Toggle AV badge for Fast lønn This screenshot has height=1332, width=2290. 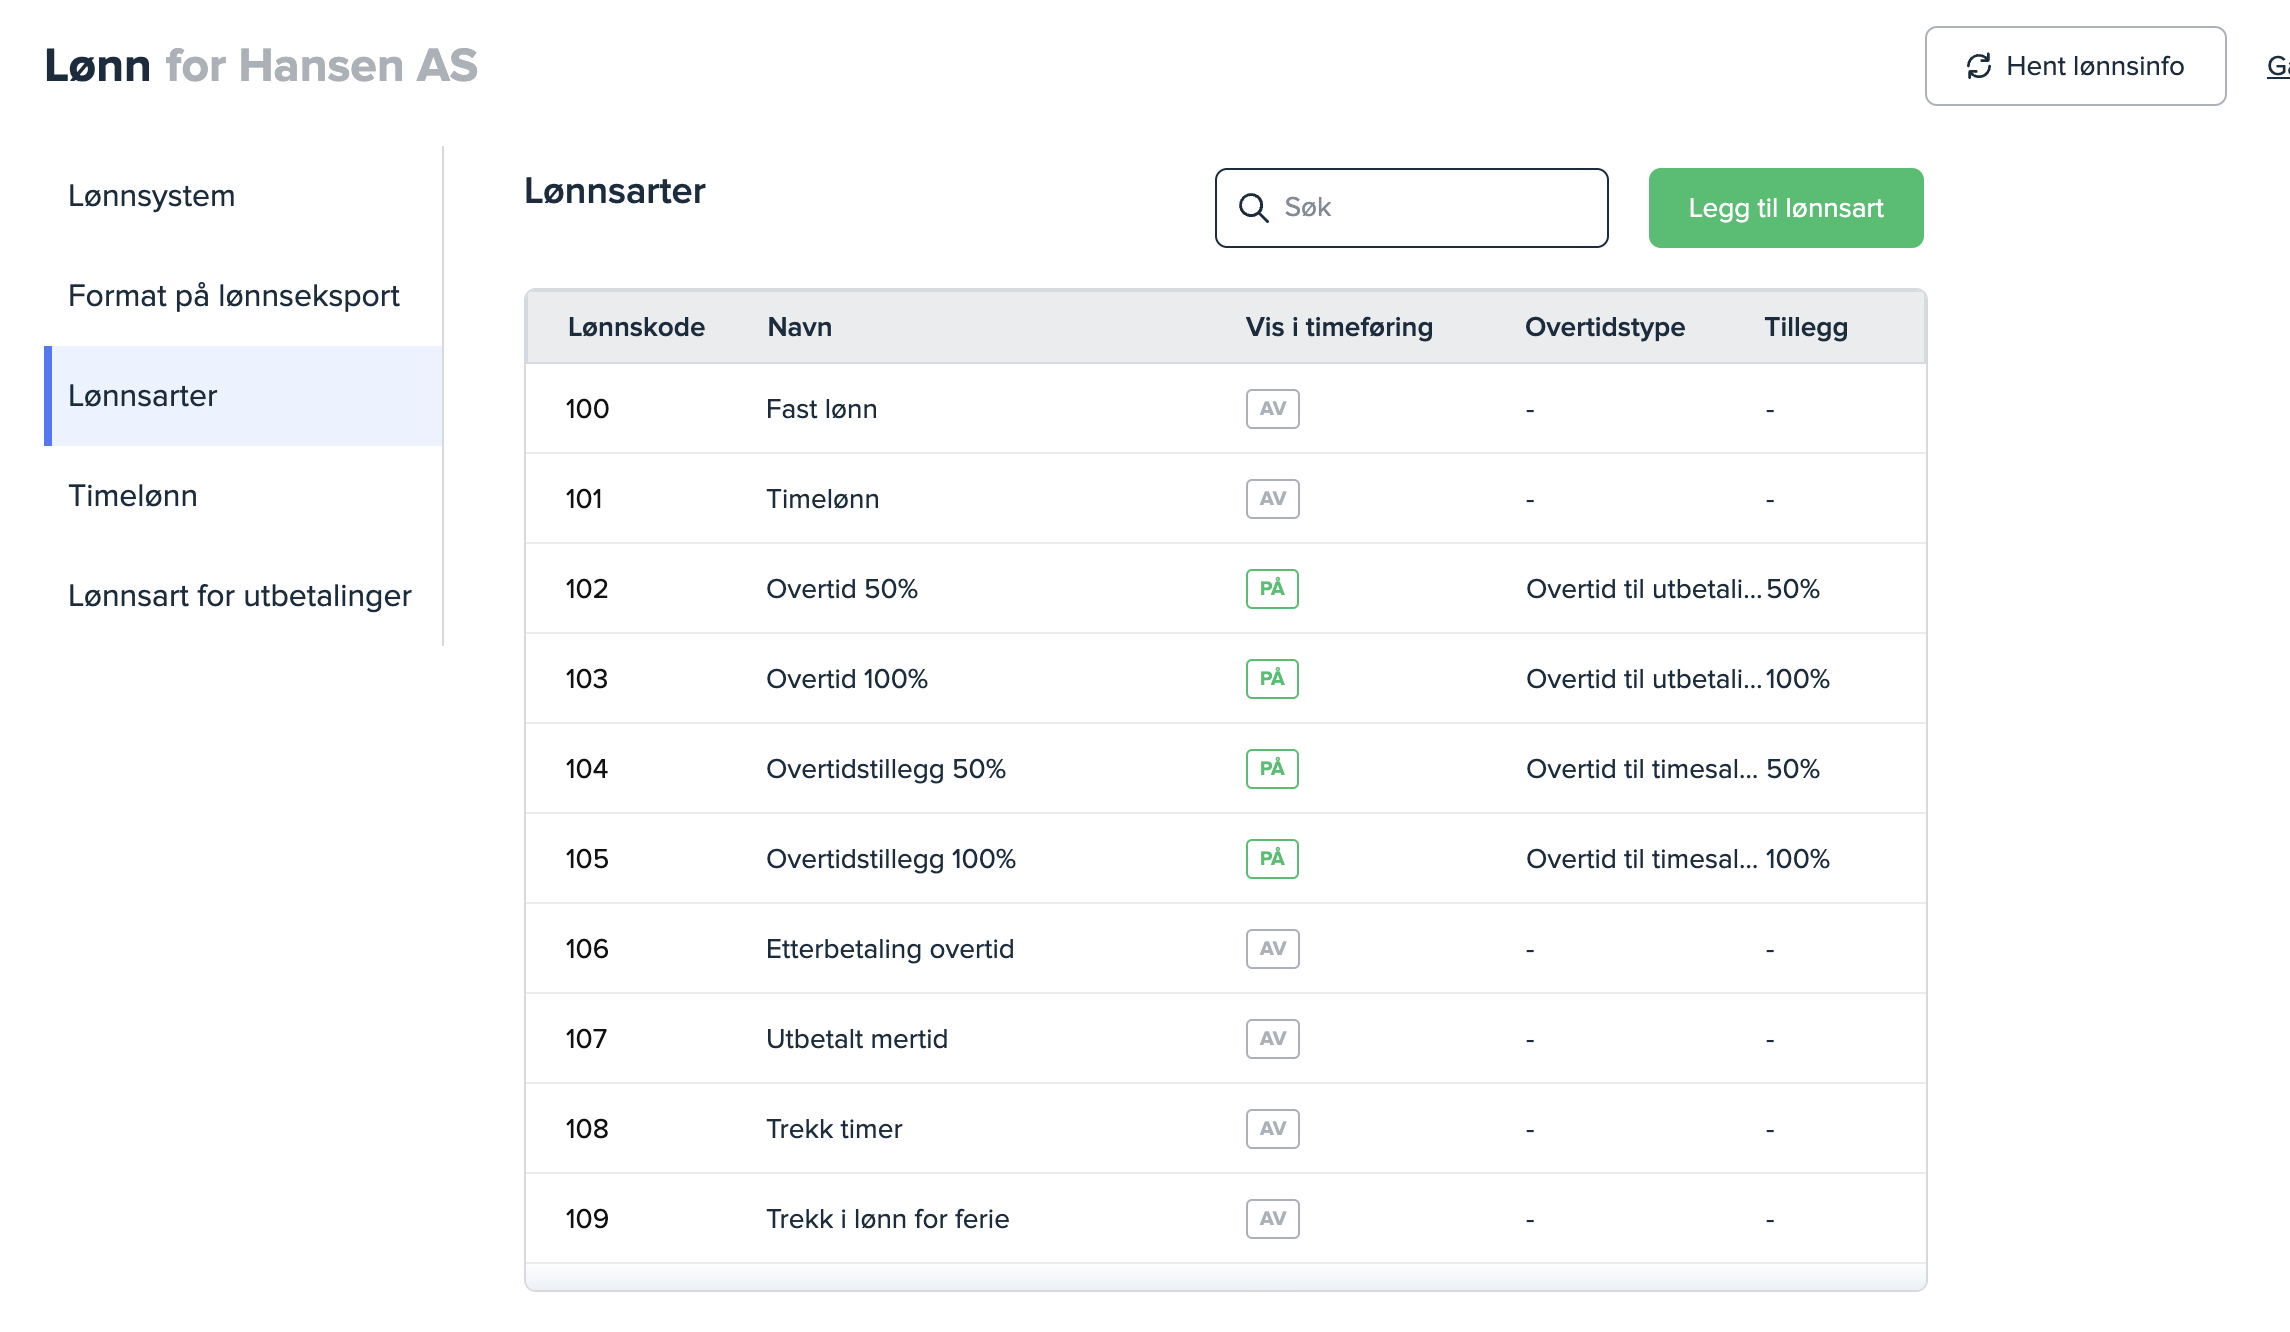click(x=1272, y=409)
